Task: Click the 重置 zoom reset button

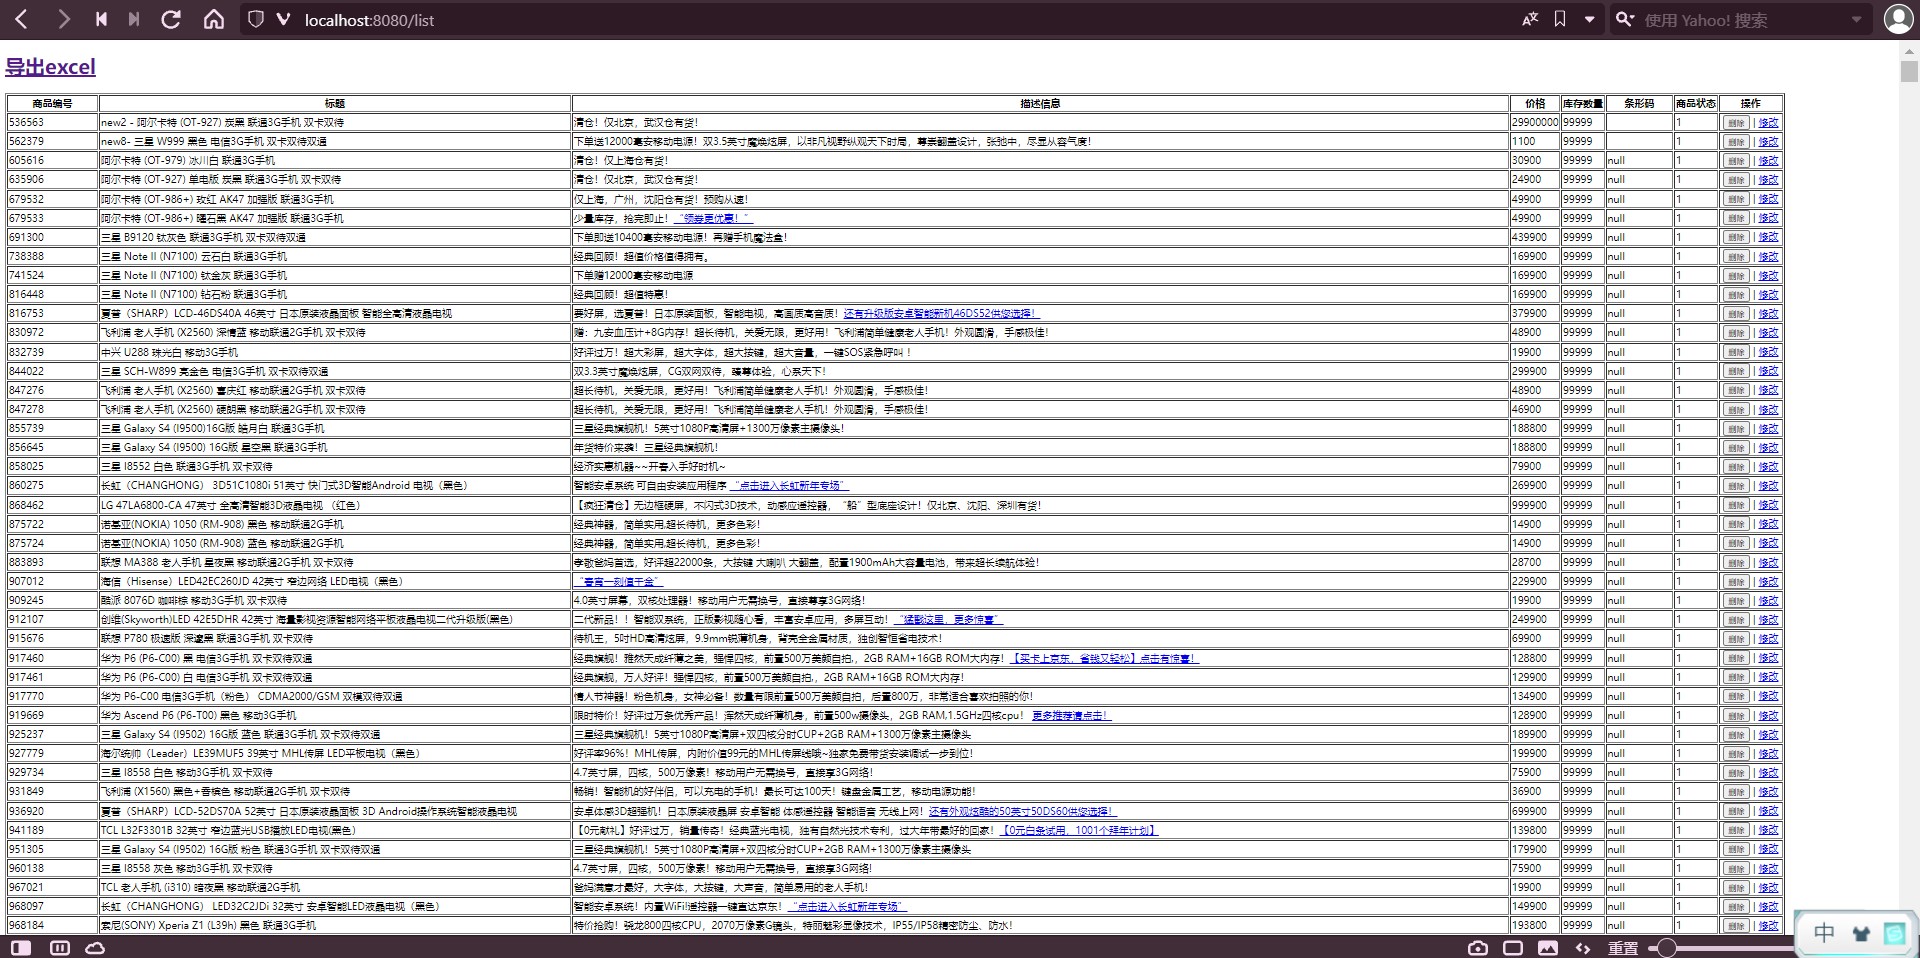Action: pos(1623,947)
